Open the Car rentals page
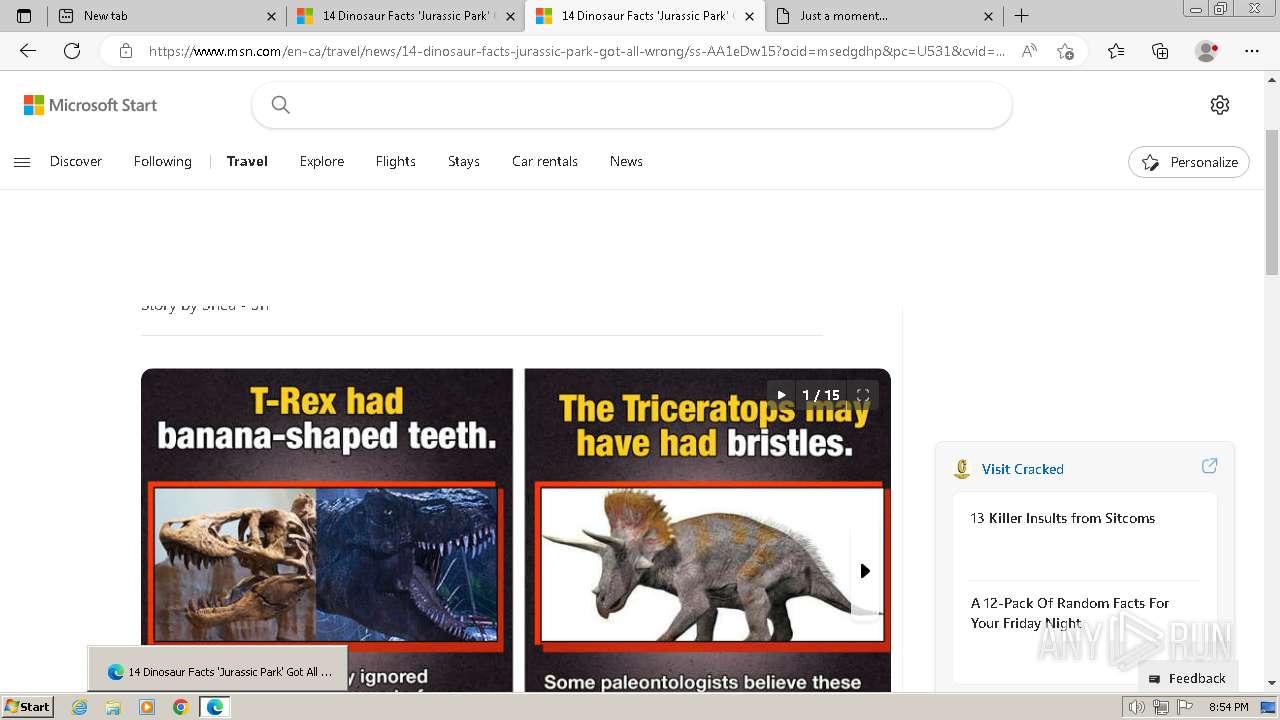This screenshot has height=720, width=1280. click(x=545, y=161)
